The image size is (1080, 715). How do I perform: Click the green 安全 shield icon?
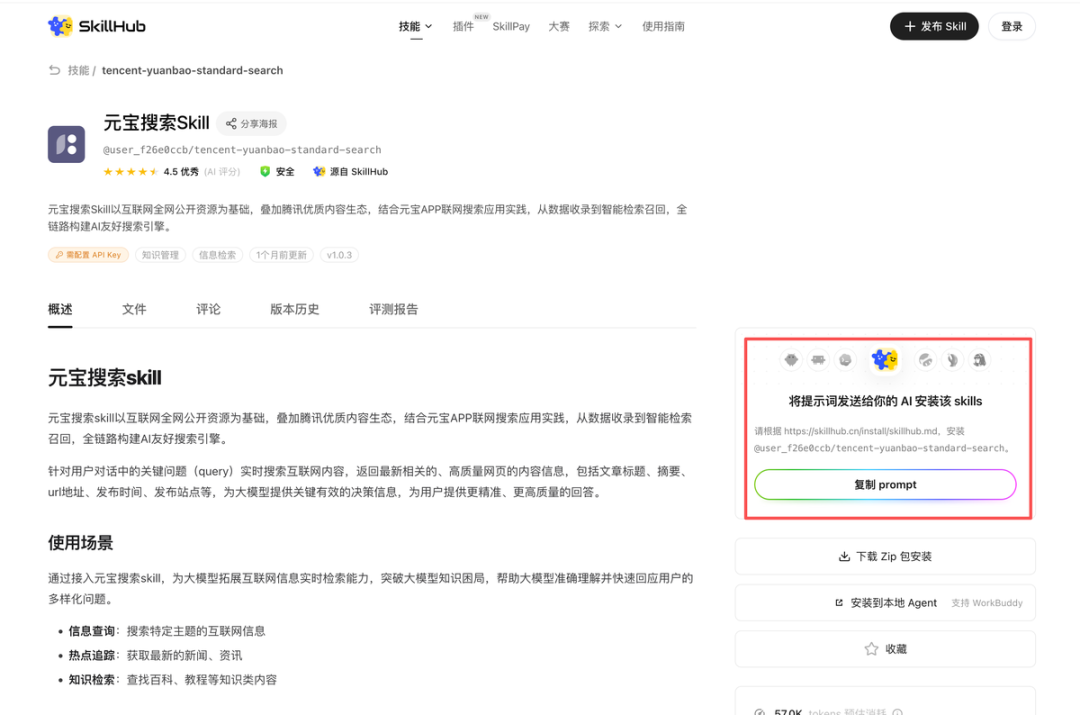click(265, 172)
